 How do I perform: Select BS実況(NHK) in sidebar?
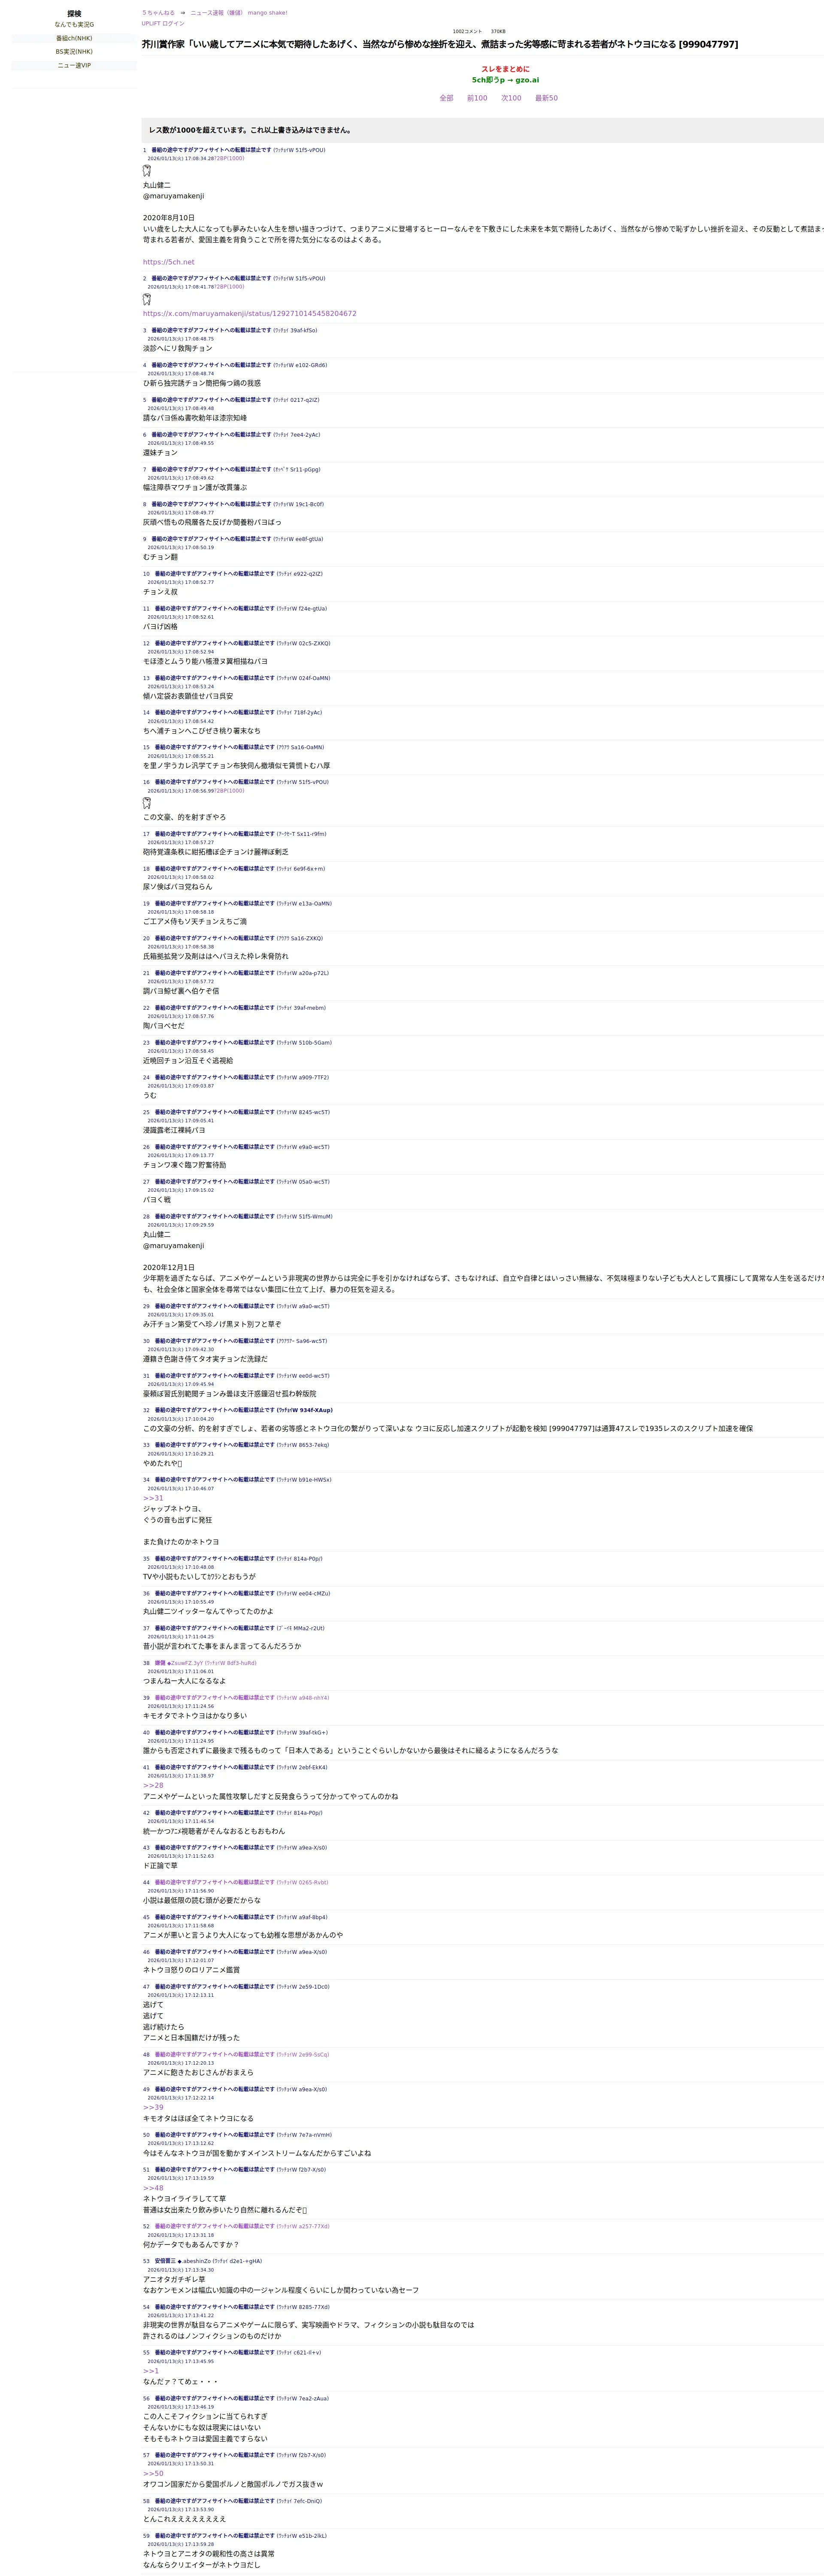point(74,52)
